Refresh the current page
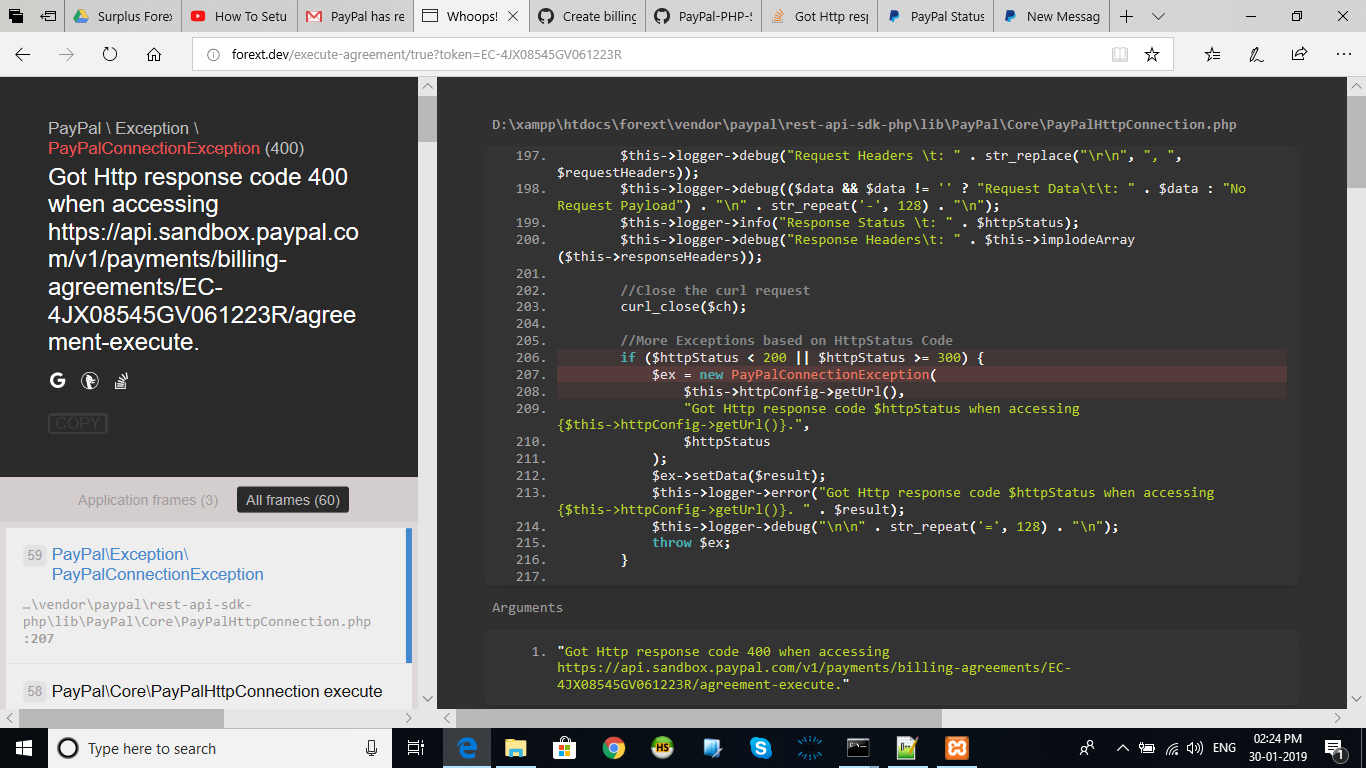 pos(110,55)
